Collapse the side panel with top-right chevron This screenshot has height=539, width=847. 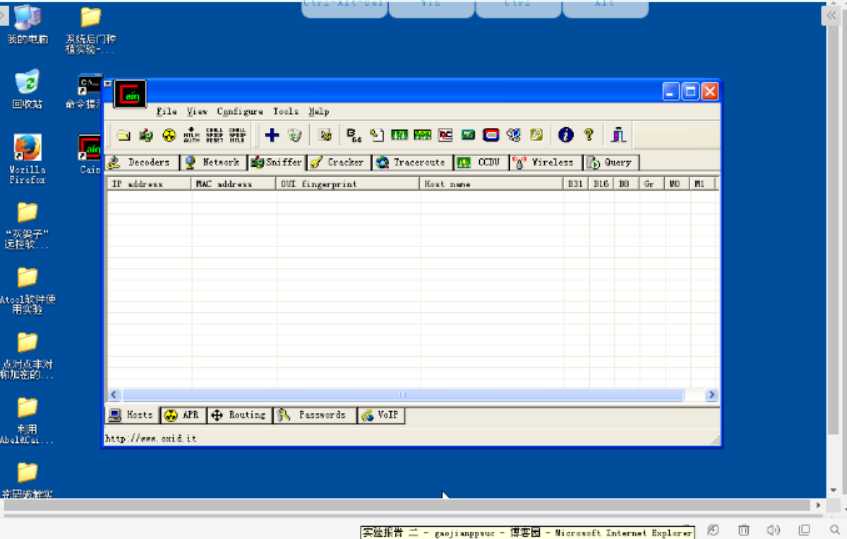831,16
